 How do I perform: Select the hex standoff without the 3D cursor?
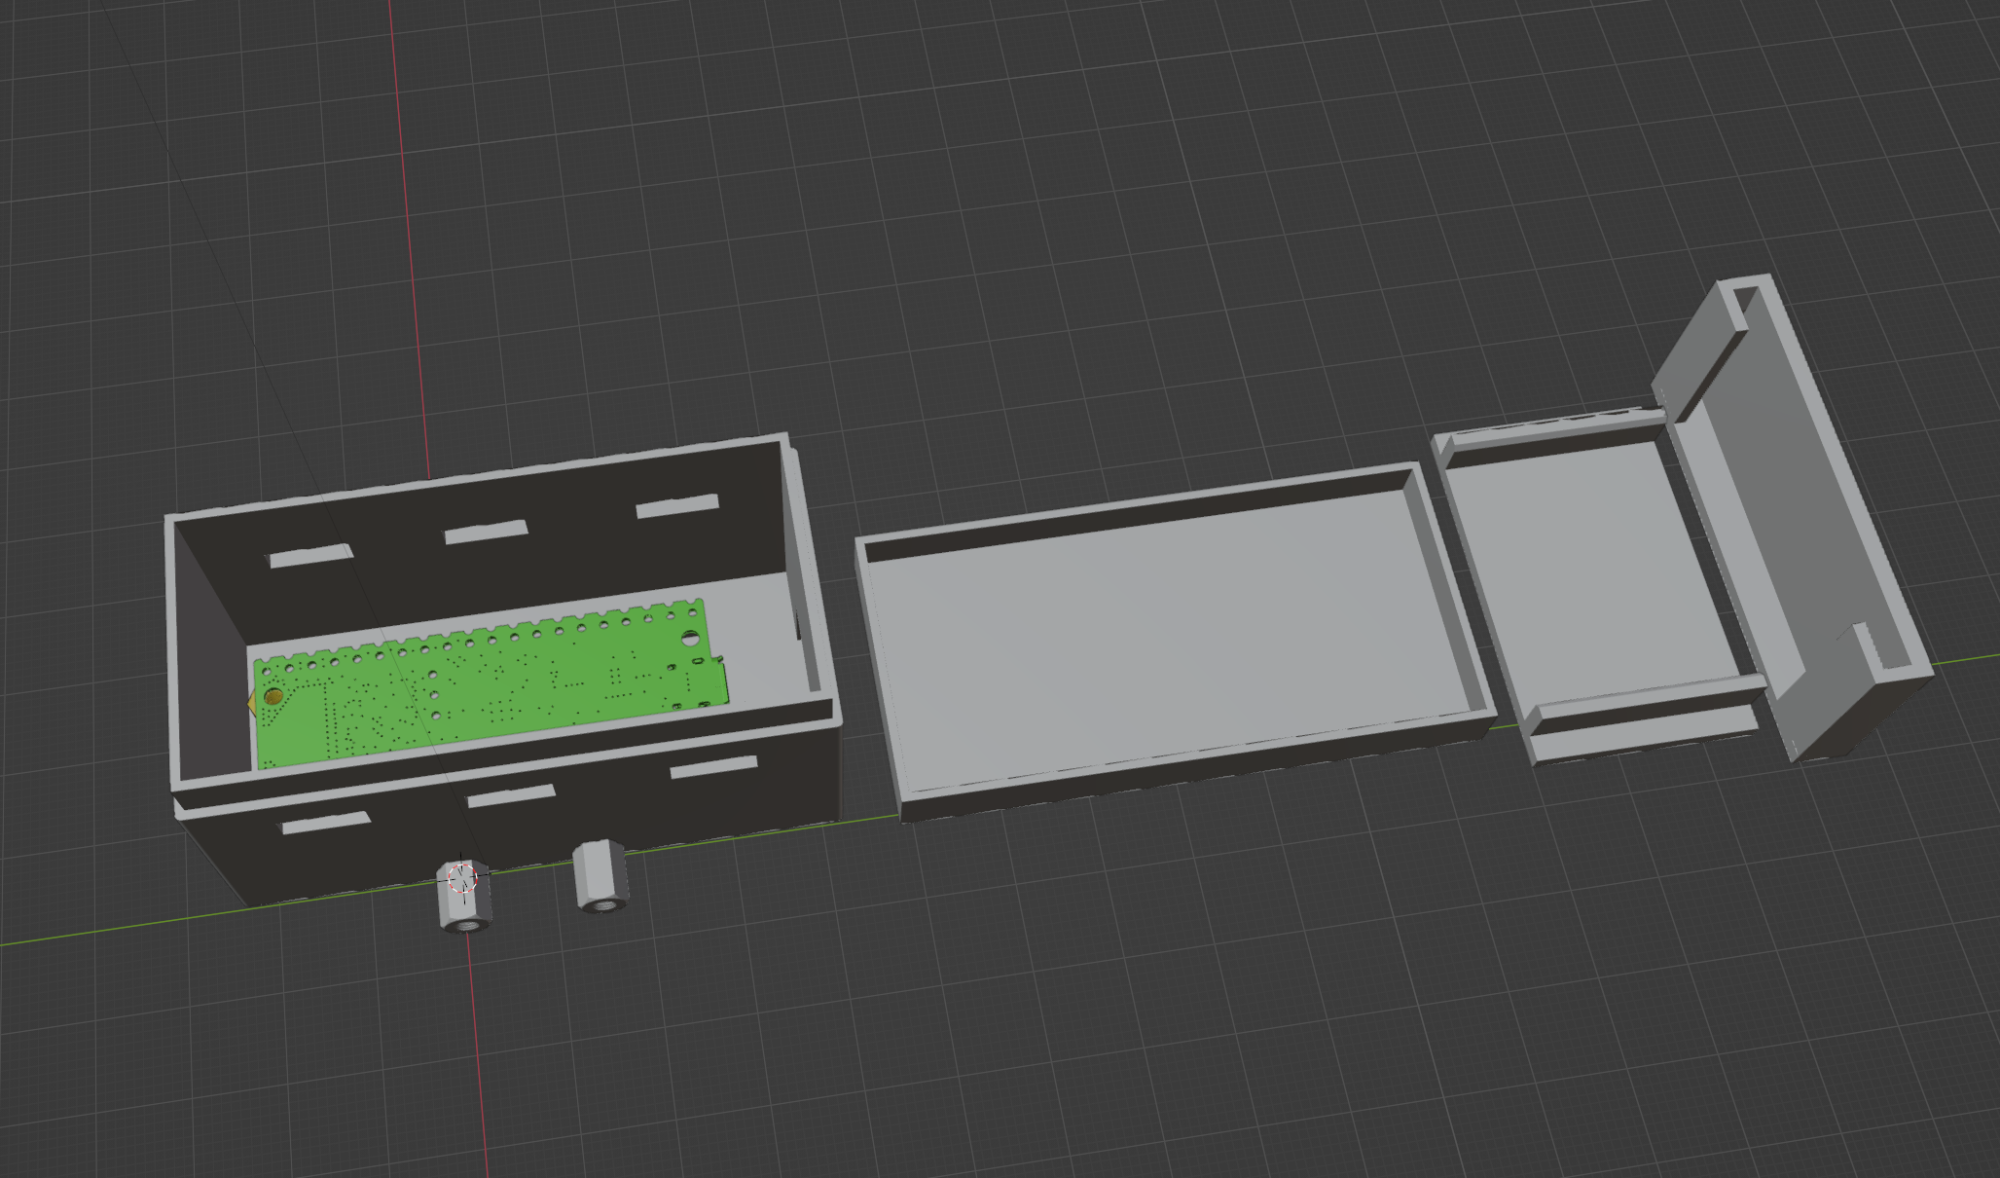click(599, 877)
